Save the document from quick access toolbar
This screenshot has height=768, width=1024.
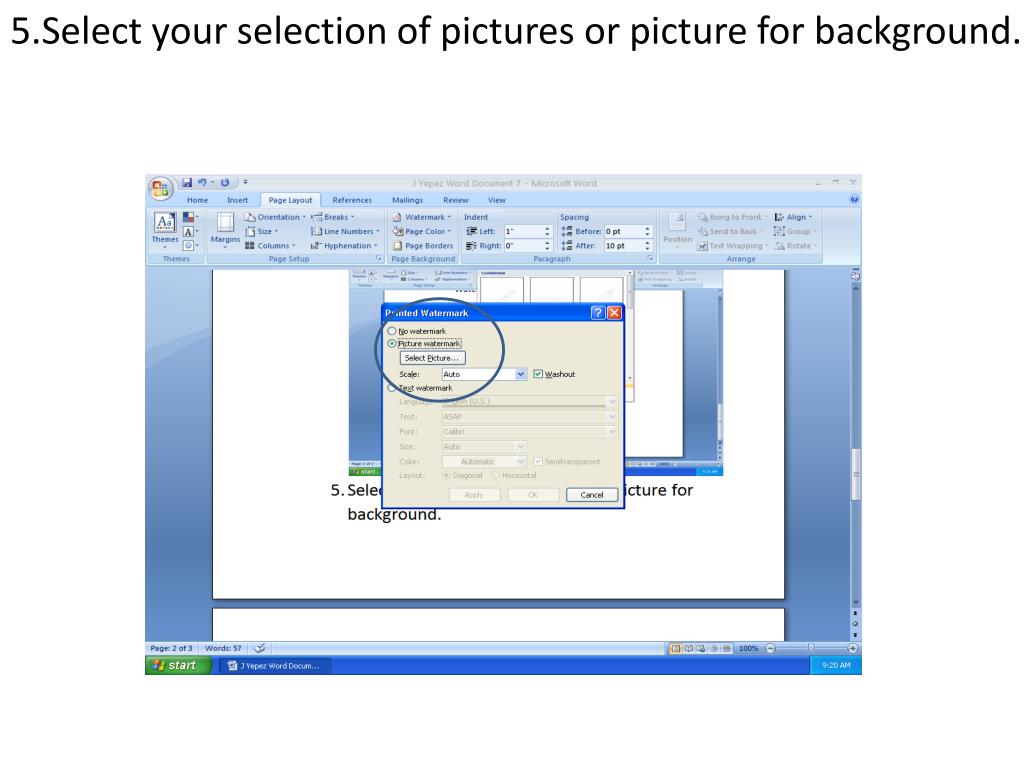187,183
